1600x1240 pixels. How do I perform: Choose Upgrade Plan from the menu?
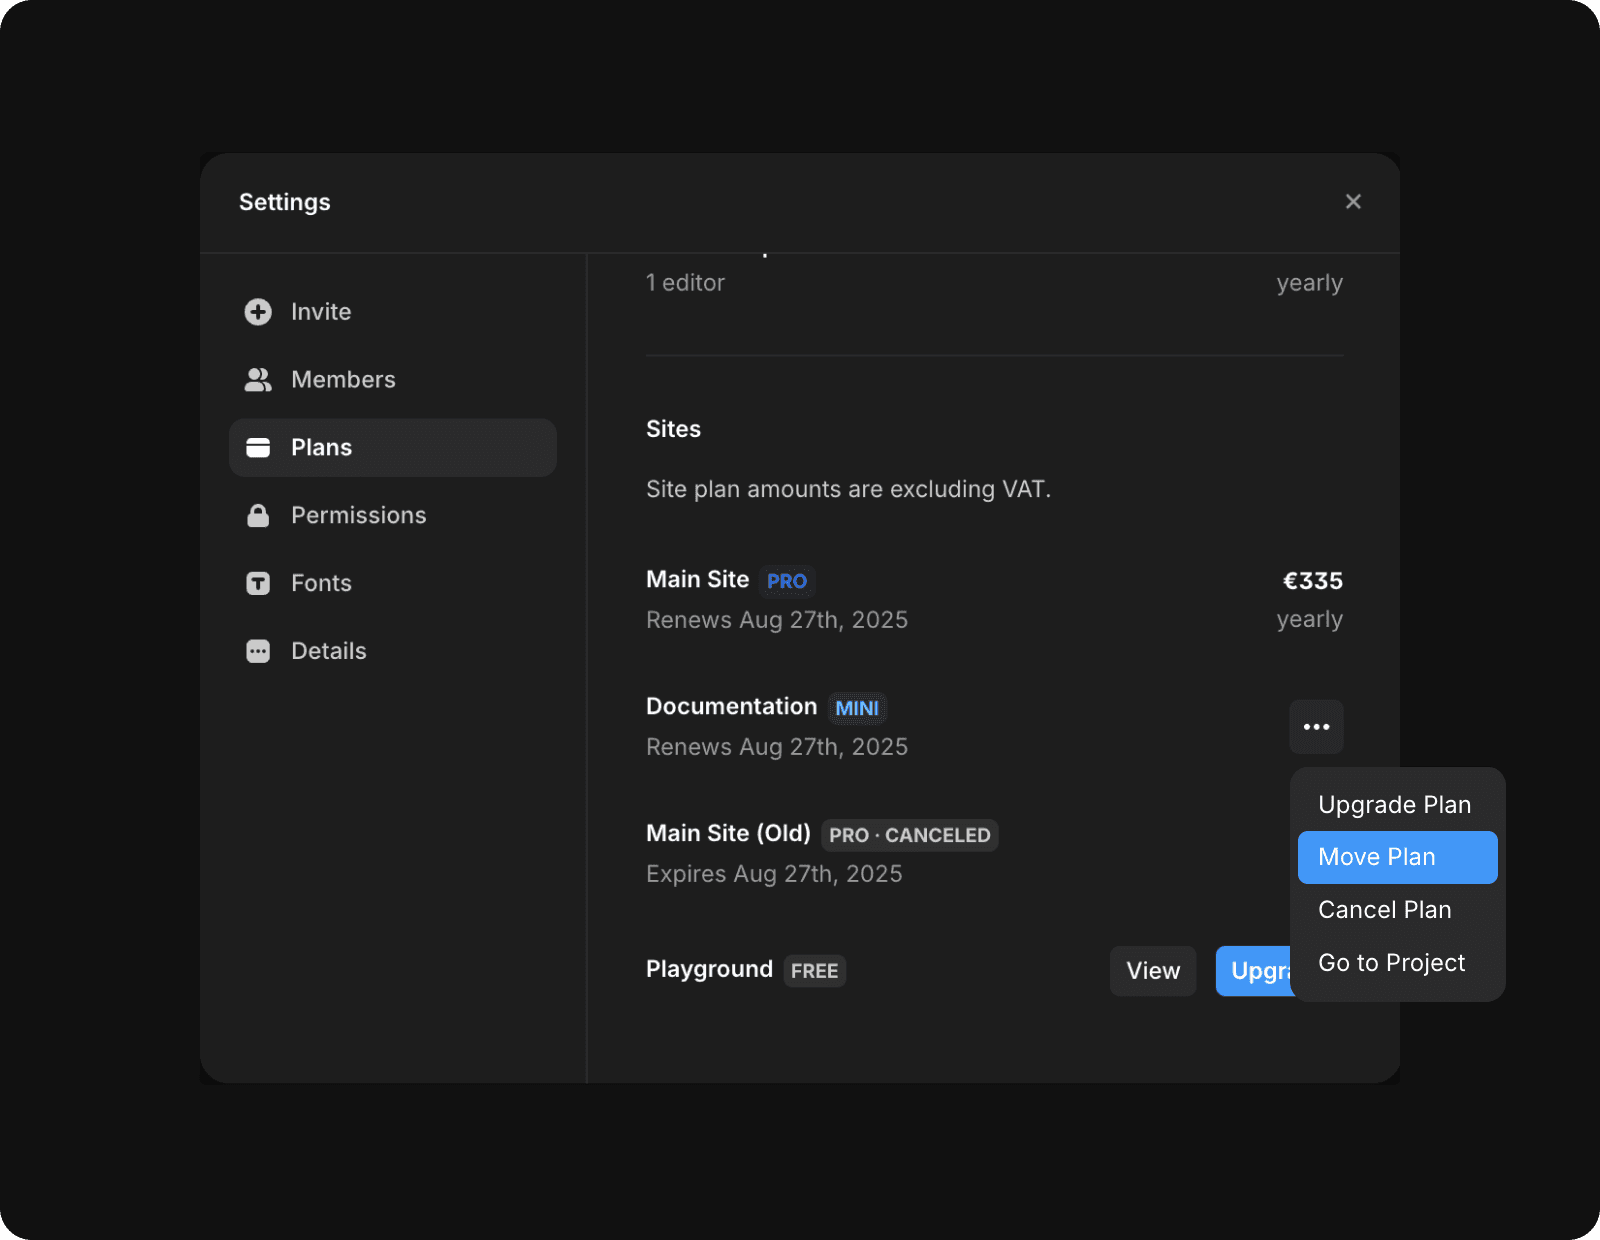click(x=1394, y=805)
